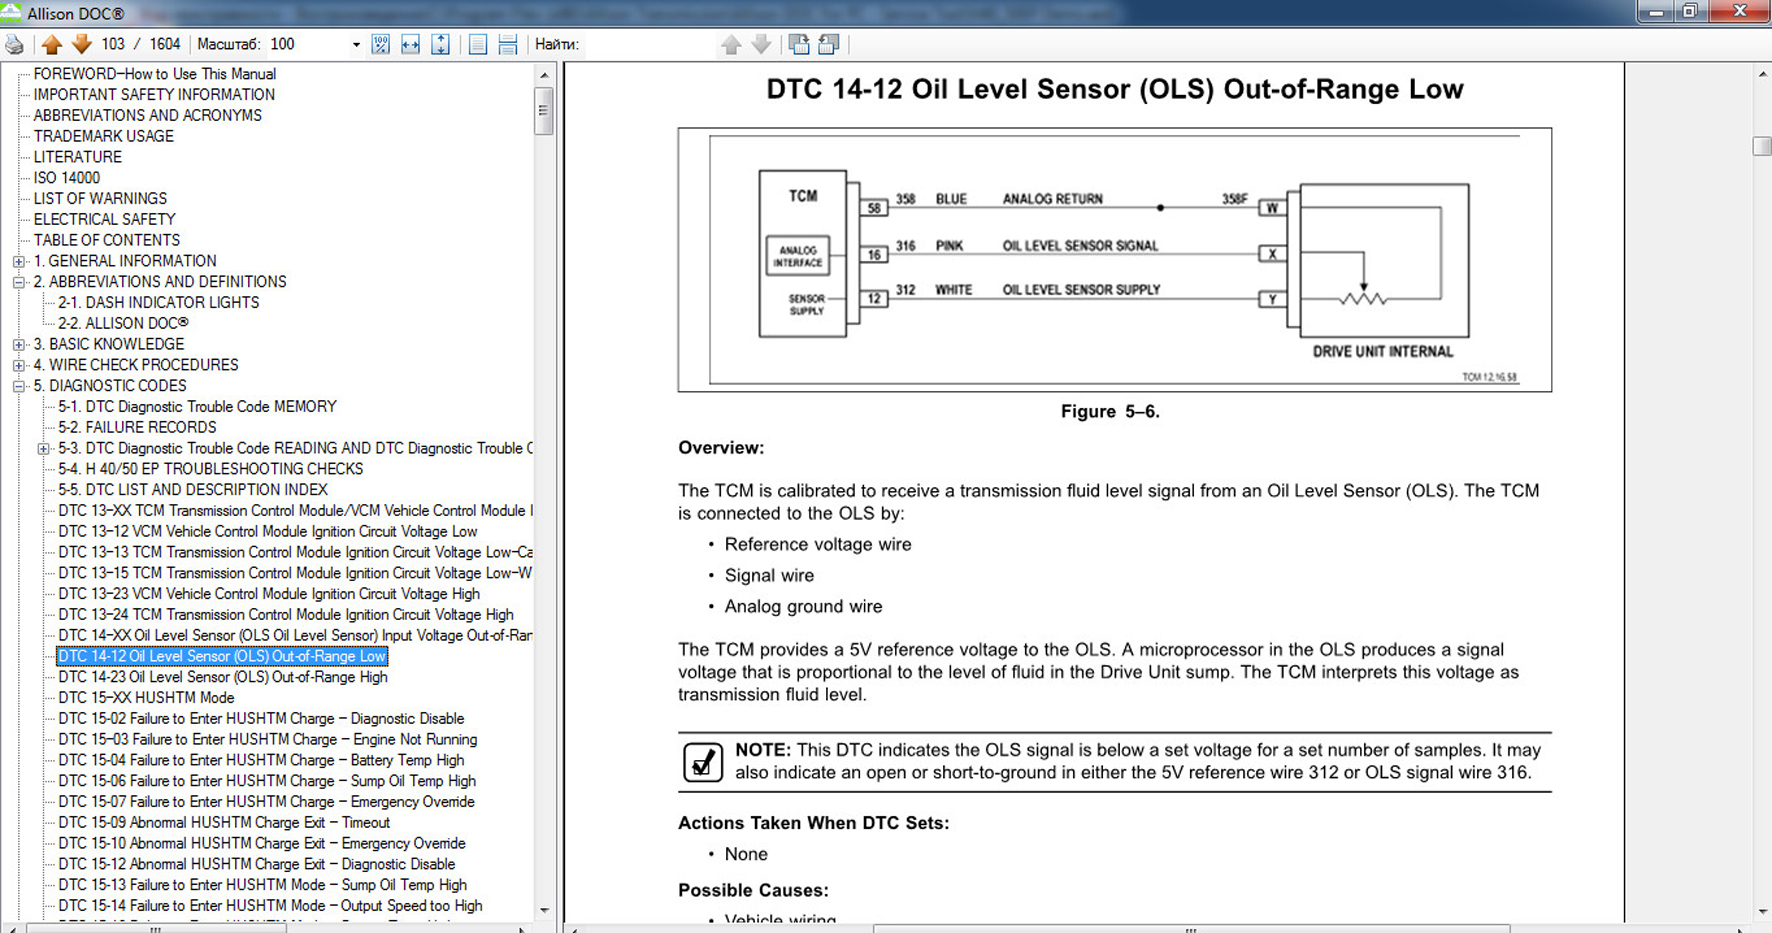Set zoom to 100% actual size icon
1772x933 pixels.
click(381, 44)
